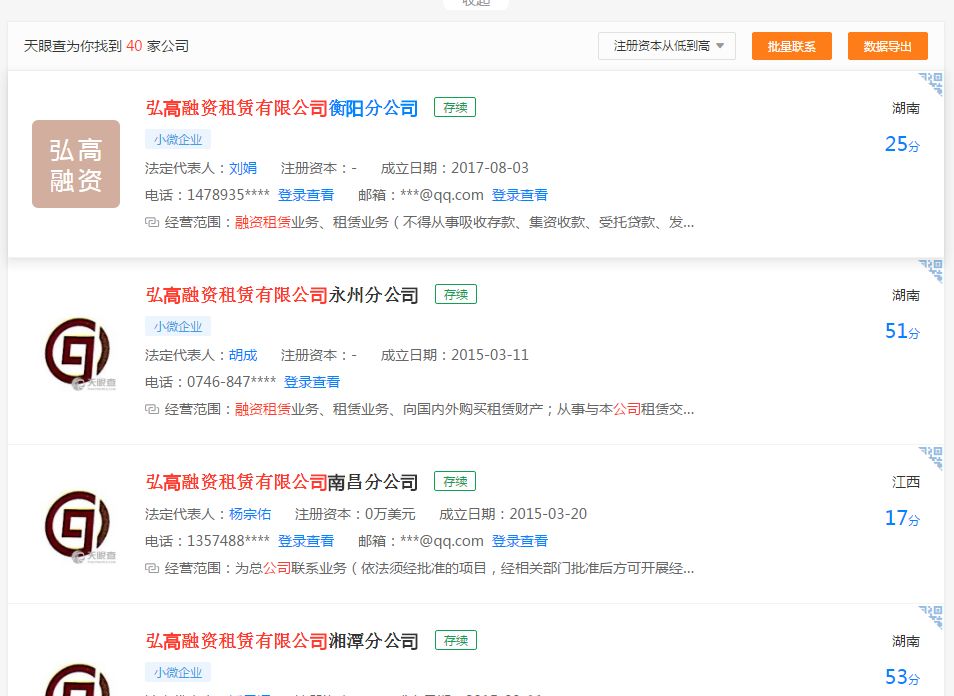Click the 17分 score of 南昌分公司
954x696 pixels.
[x=902, y=518]
